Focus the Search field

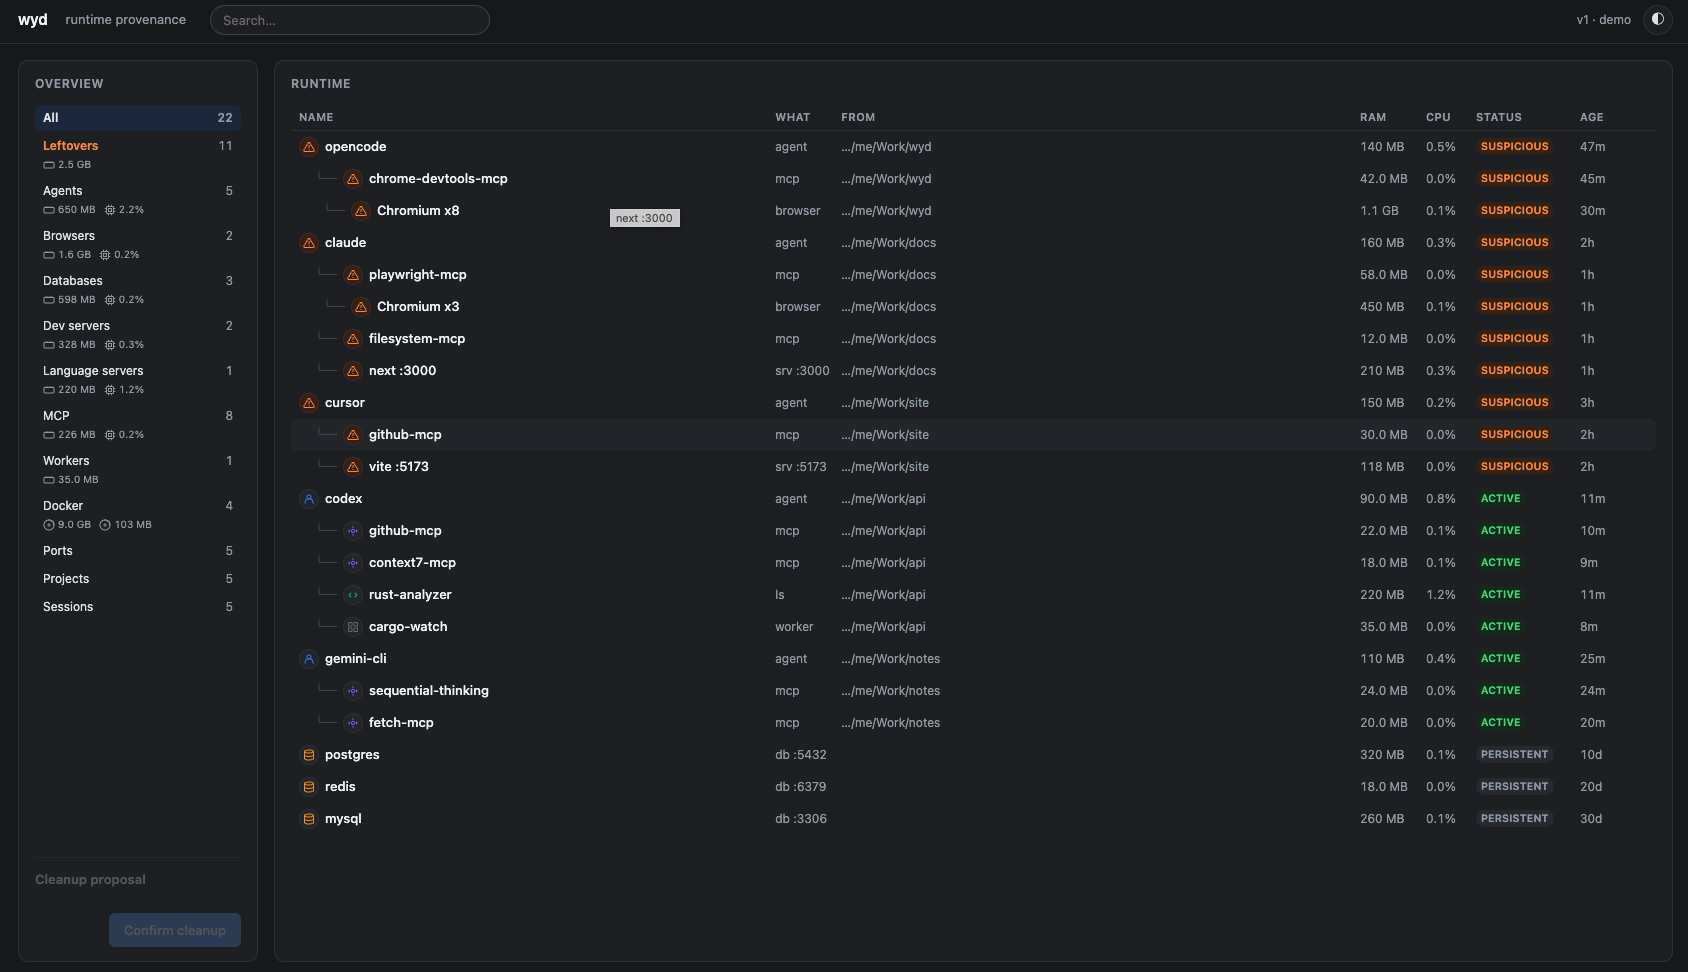[x=350, y=20]
